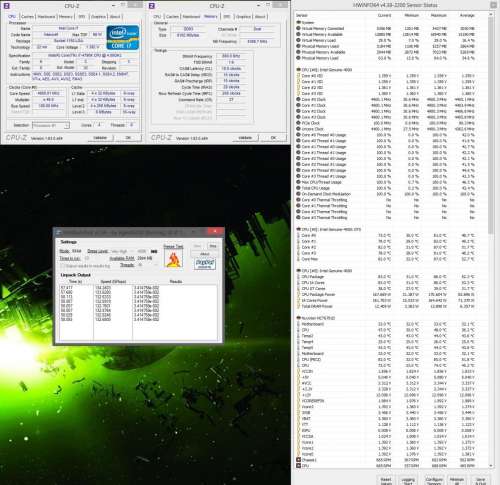Image resolution: width=500 pixels, height=485 pixels.
Task: Click the CPU GT Cores row label
Action: click(x=313, y=289)
